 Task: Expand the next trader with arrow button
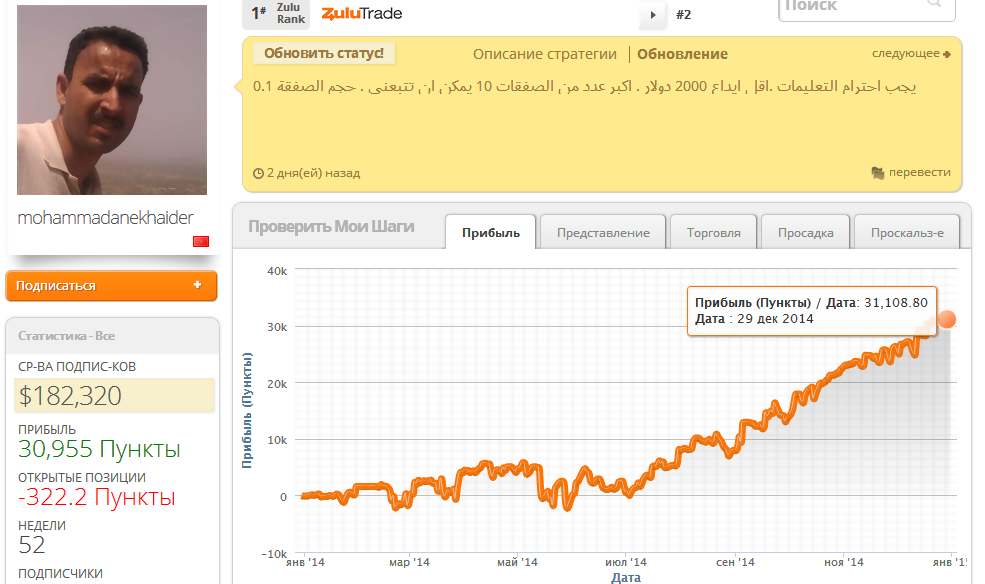652,14
